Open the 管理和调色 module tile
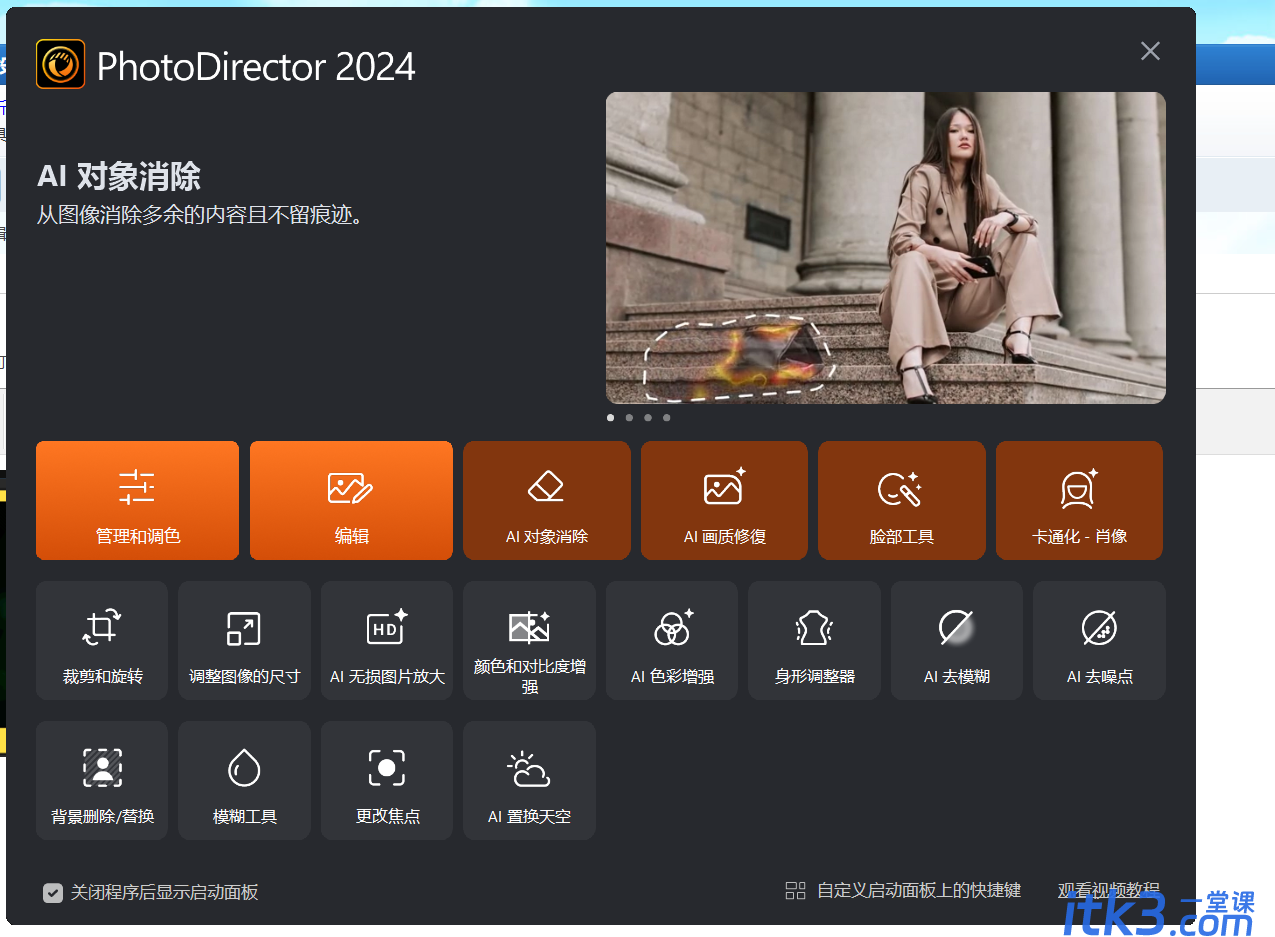 point(137,500)
